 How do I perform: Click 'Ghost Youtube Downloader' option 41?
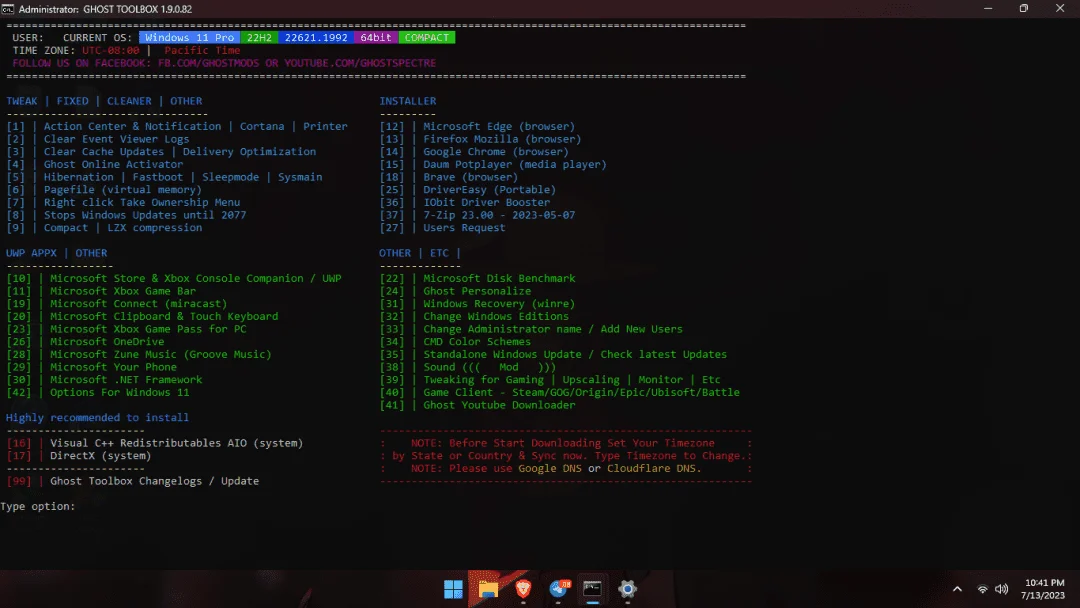point(477,405)
